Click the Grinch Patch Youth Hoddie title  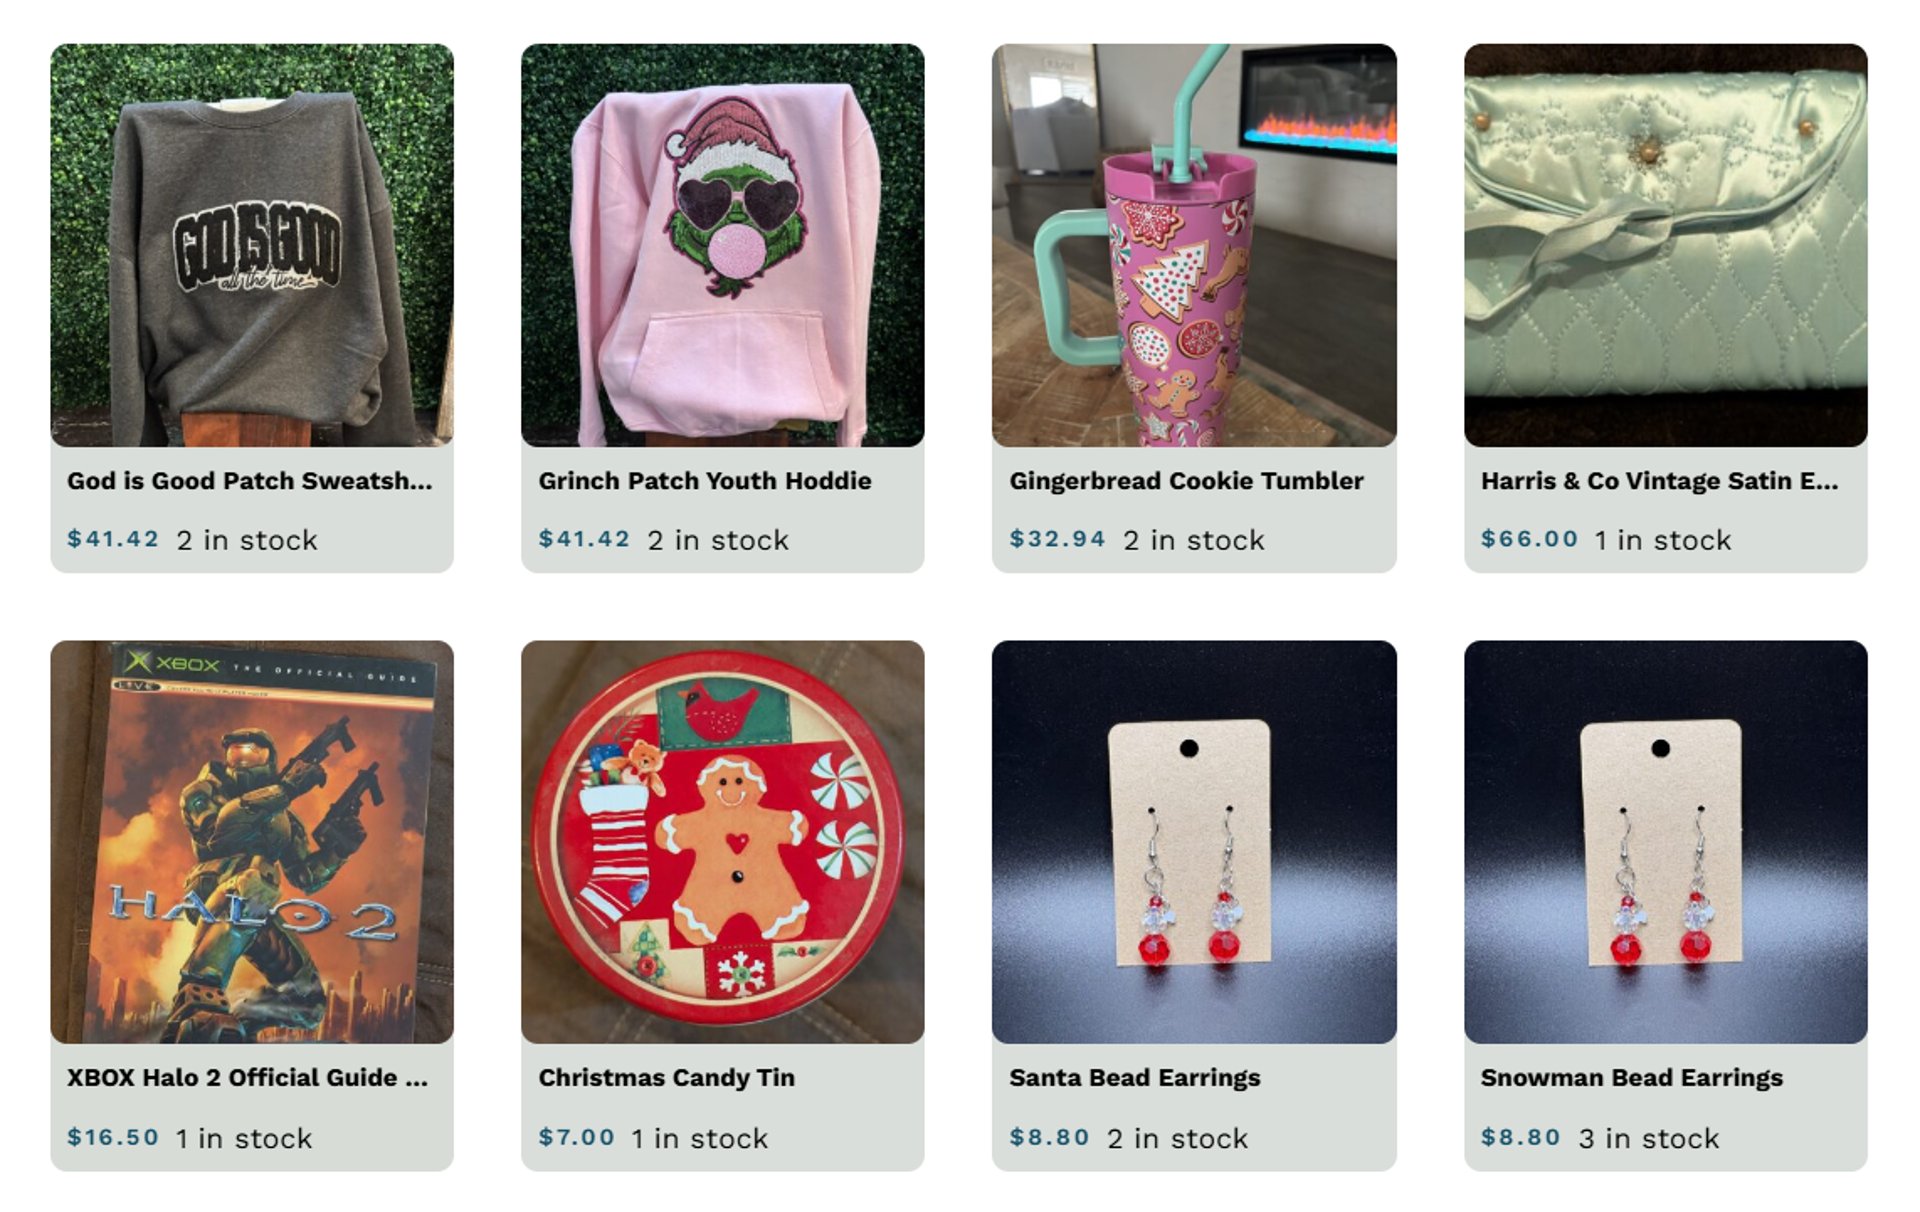click(x=705, y=481)
